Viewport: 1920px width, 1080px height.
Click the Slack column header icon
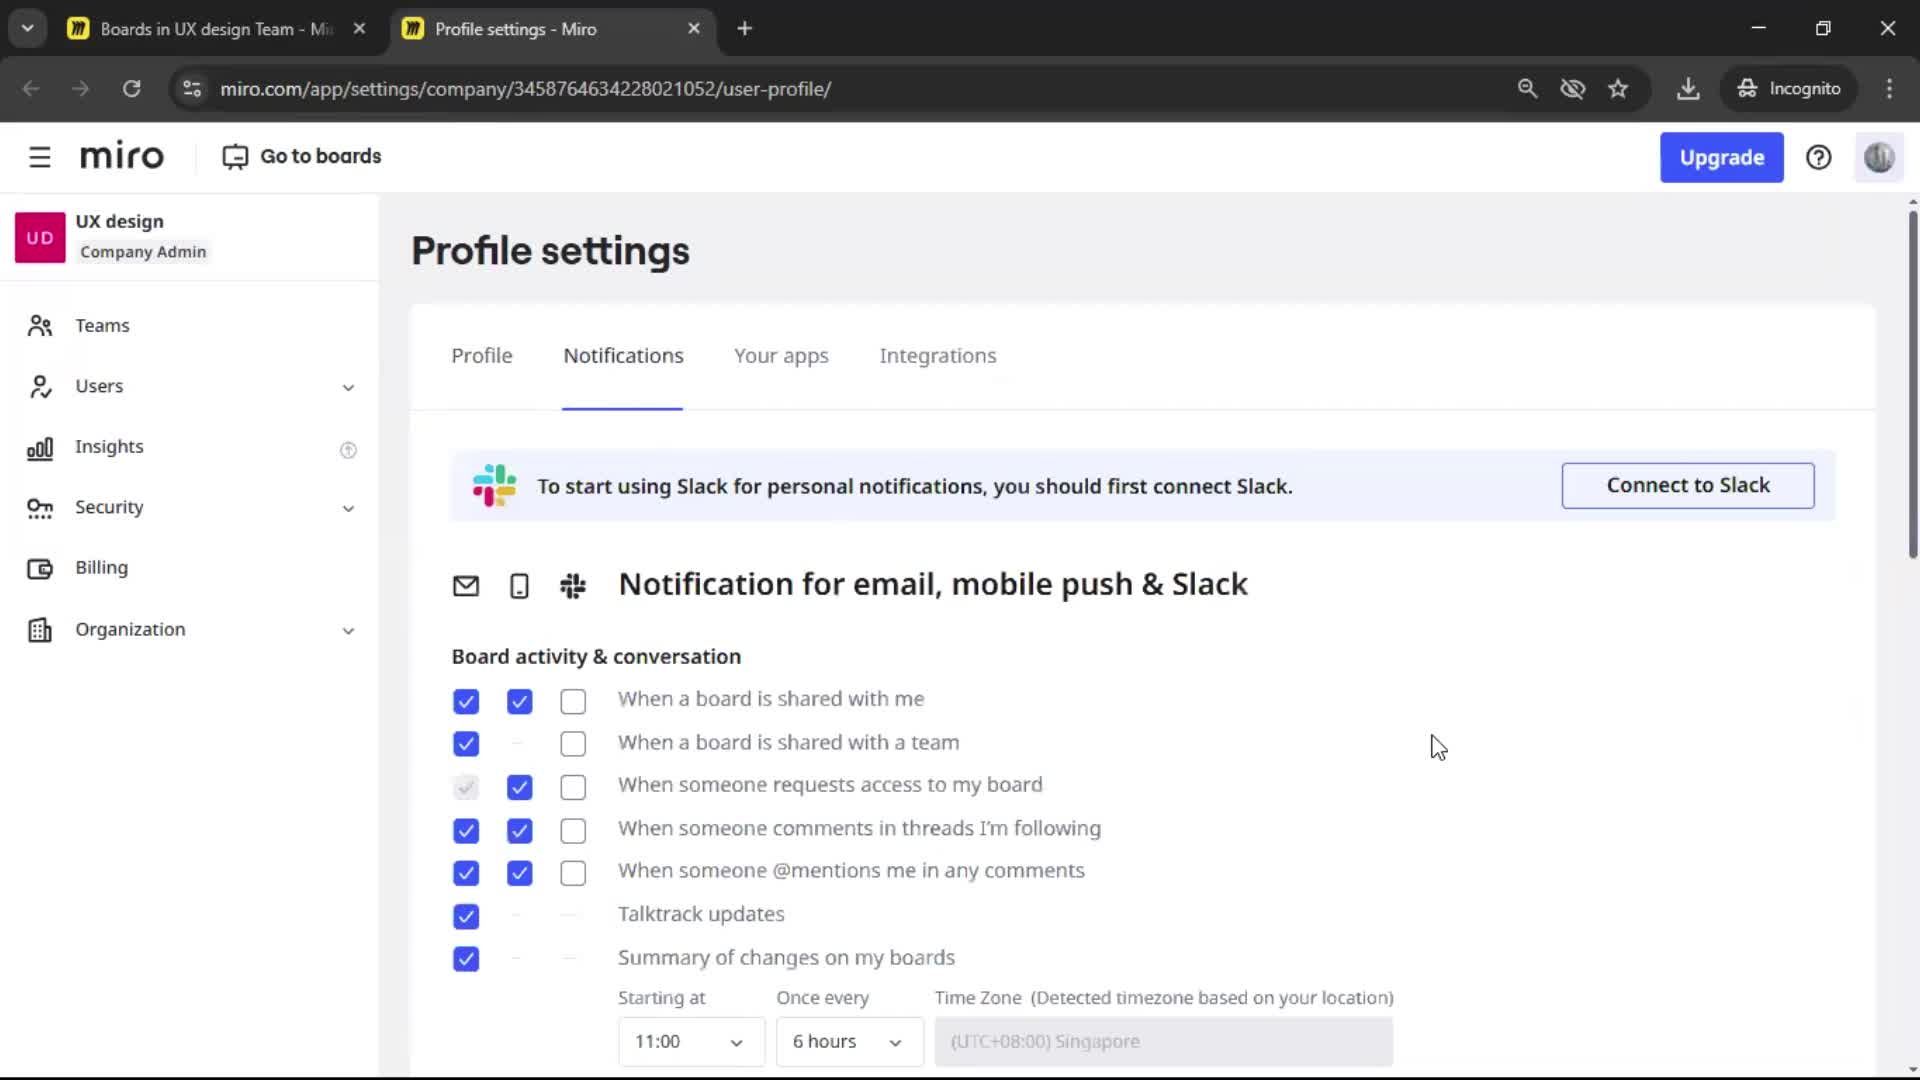click(573, 586)
